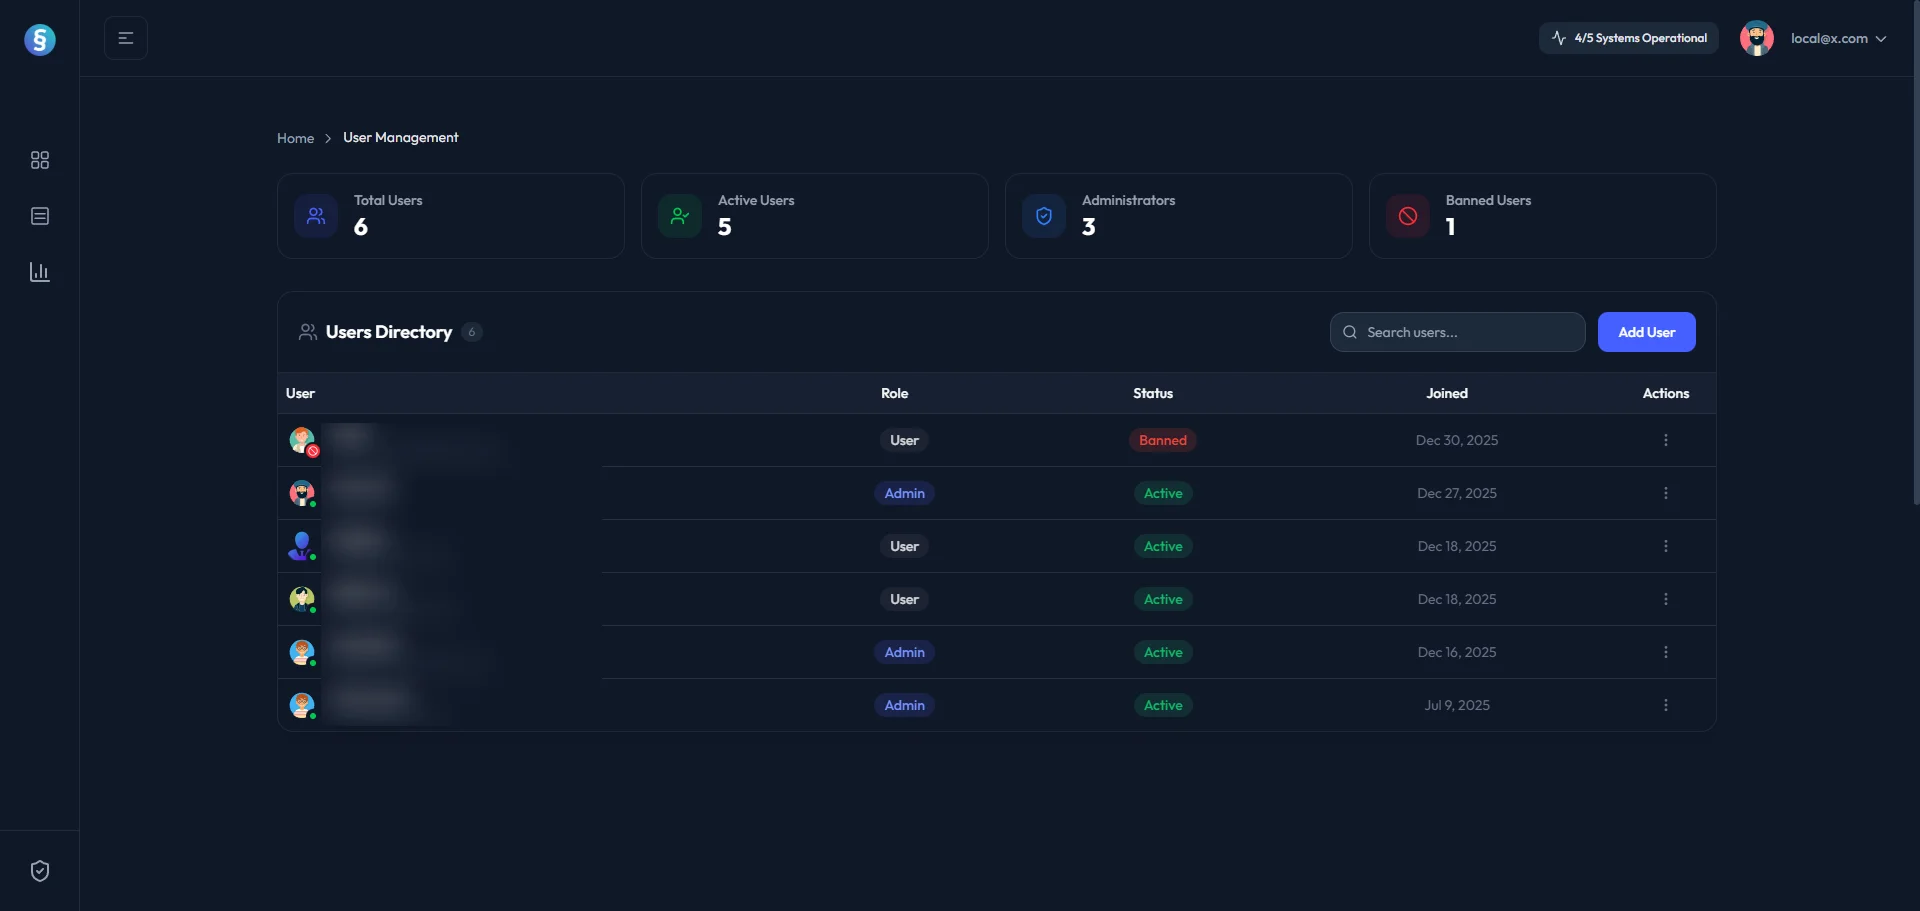1920x911 pixels.
Task: Open the actions menu for the Dec 27, 2025 admin
Action: pyautogui.click(x=1665, y=493)
